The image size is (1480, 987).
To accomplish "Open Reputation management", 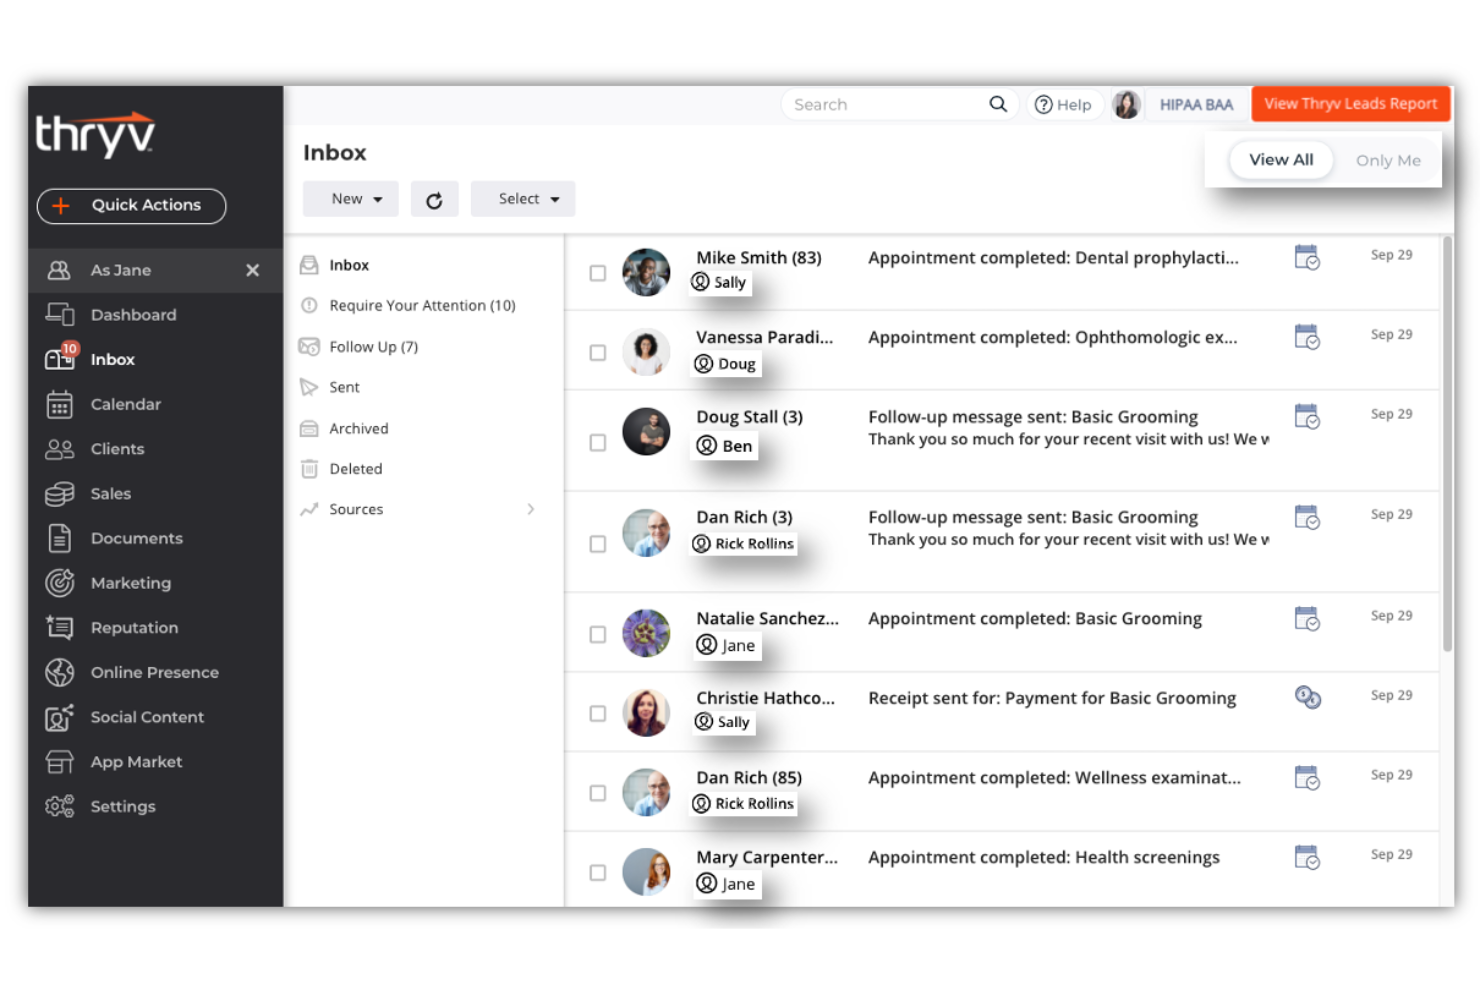I will (134, 627).
